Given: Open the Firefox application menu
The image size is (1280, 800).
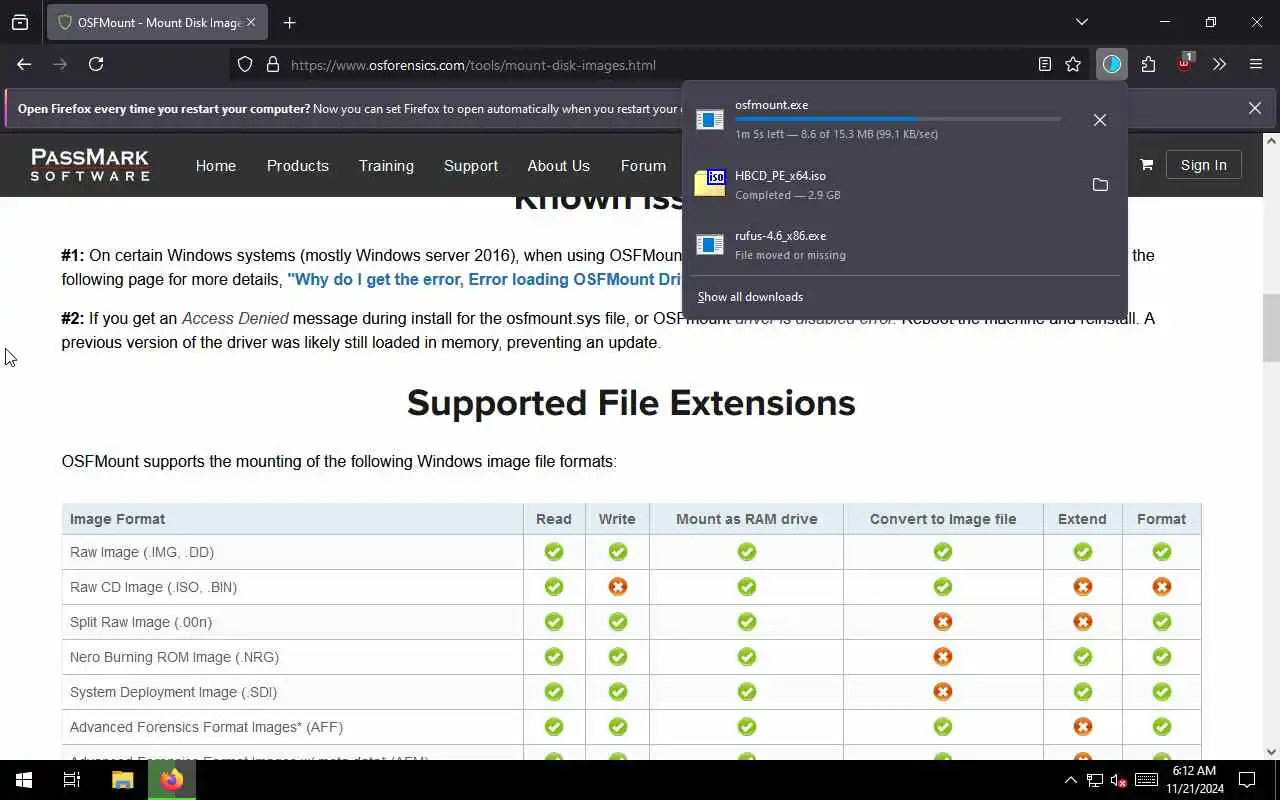Looking at the screenshot, I should click(1256, 64).
